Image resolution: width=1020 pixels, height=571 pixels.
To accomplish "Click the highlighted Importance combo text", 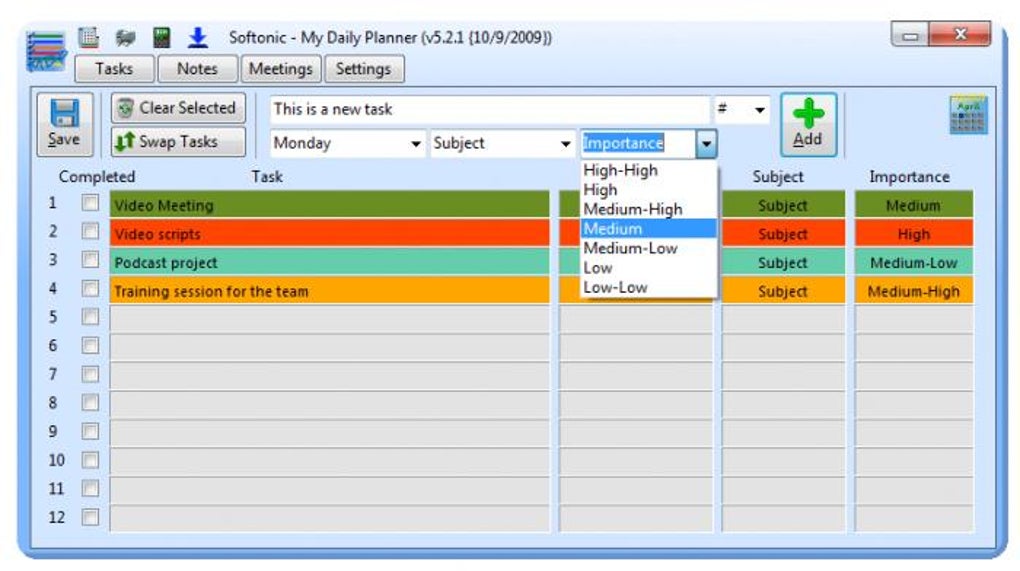I will (x=623, y=143).
